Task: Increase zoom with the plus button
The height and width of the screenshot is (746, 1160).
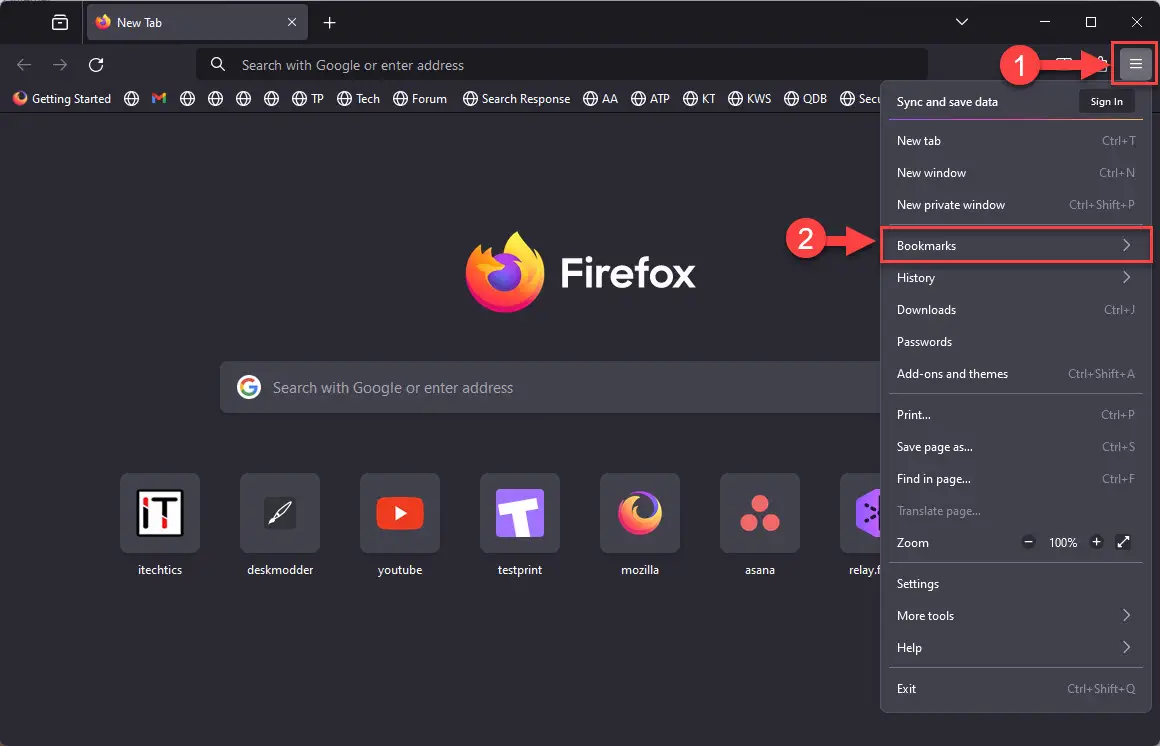Action: (x=1096, y=542)
